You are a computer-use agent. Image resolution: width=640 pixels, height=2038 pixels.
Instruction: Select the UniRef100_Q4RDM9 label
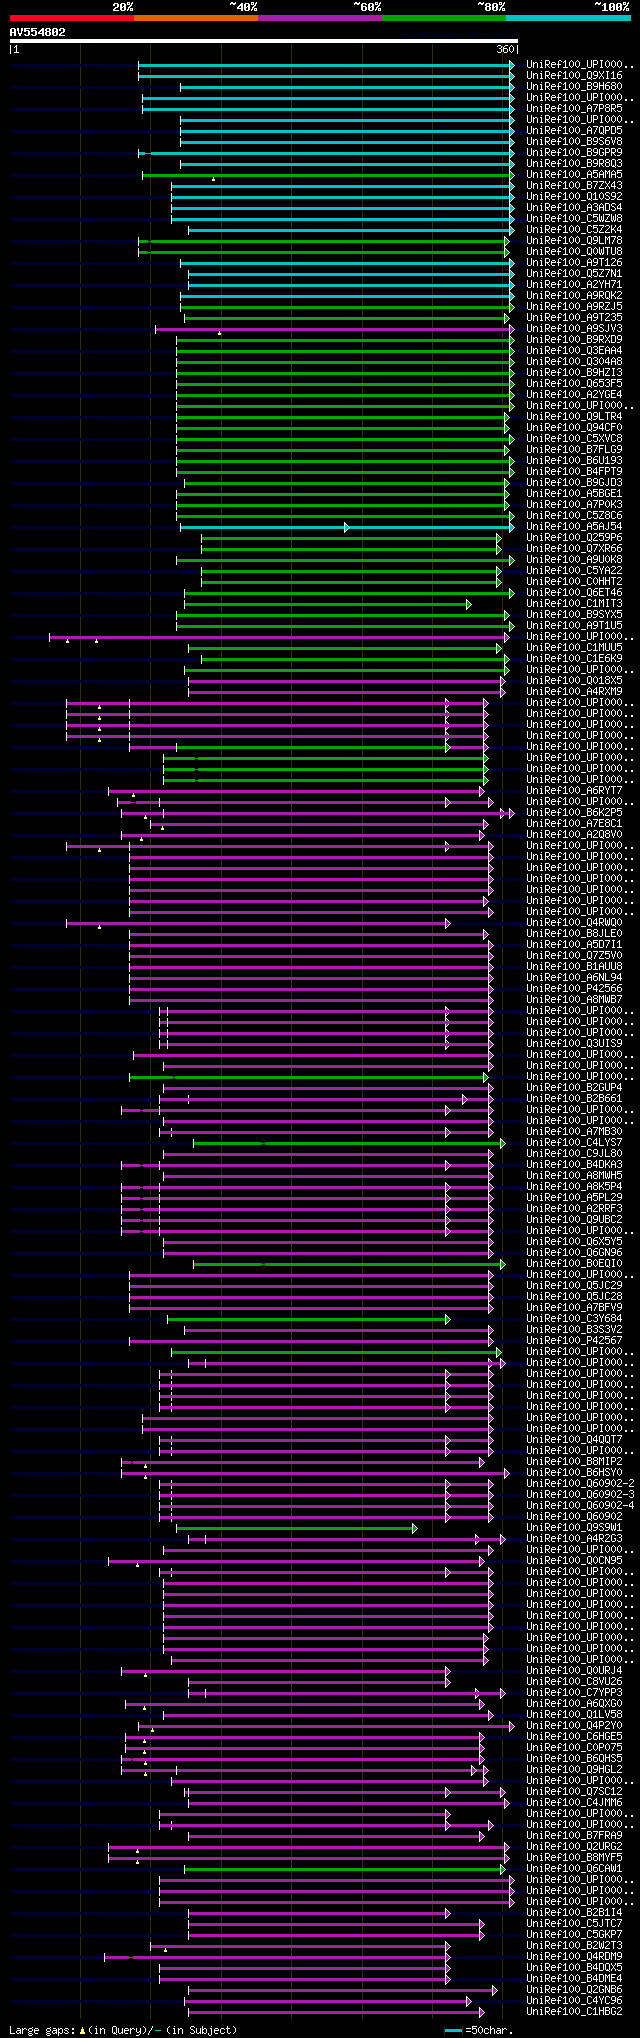click(574, 1956)
